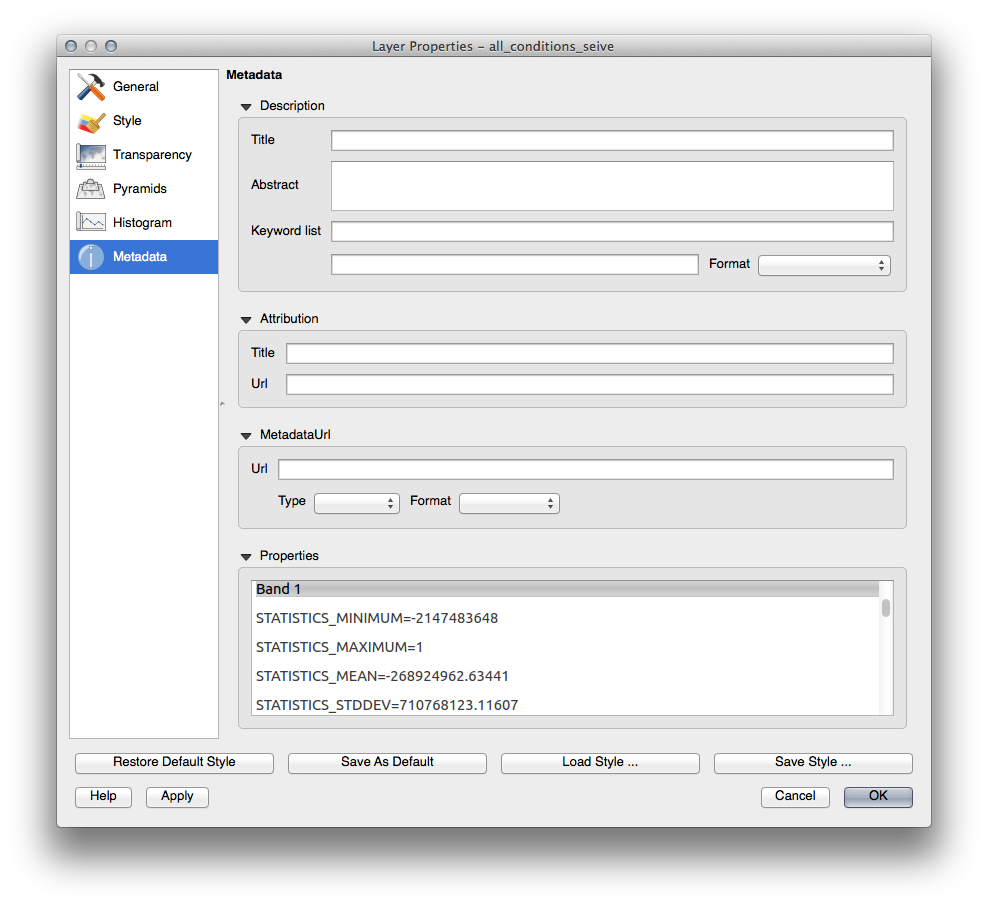
Task: Click the Load Style button
Action: pyautogui.click(x=600, y=762)
